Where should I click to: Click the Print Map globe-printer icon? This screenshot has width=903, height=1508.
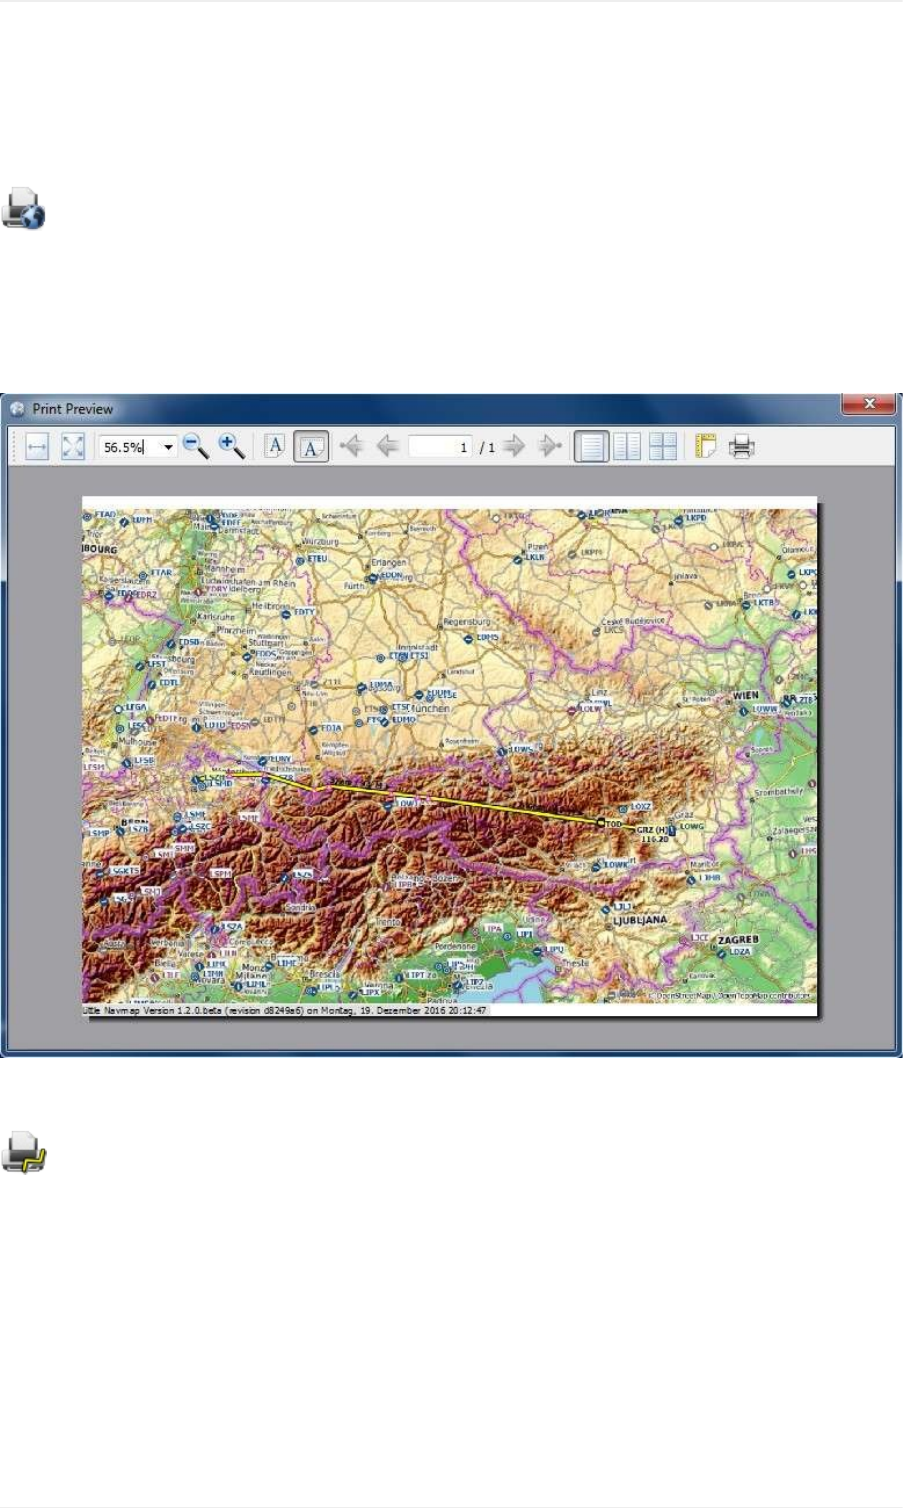(24, 209)
